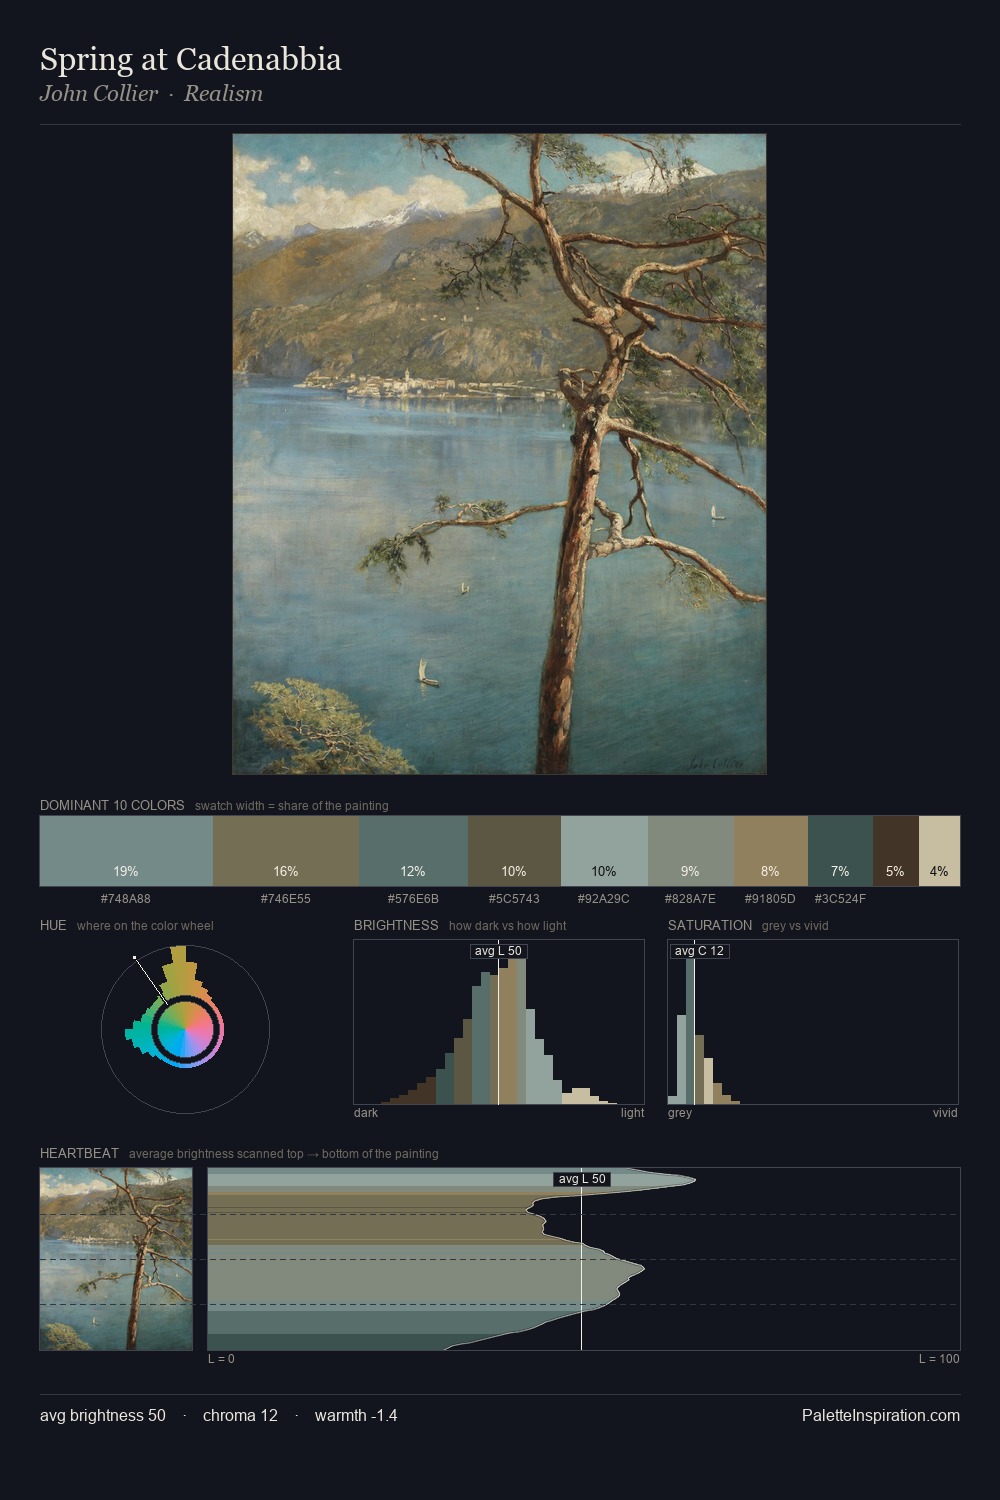This screenshot has height=1500, width=1000.
Task: Click the hex label #3C524F
Action: coord(840,899)
